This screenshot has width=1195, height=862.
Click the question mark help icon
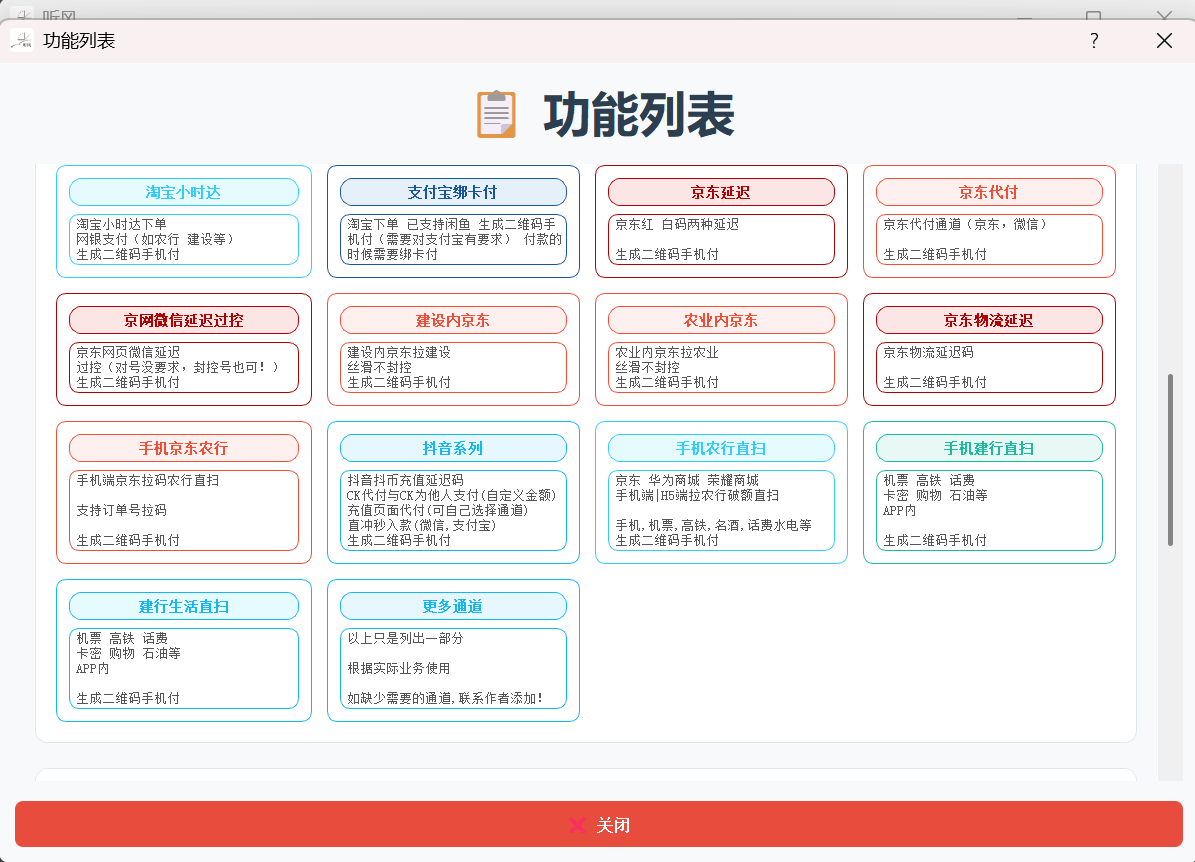[1094, 40]
